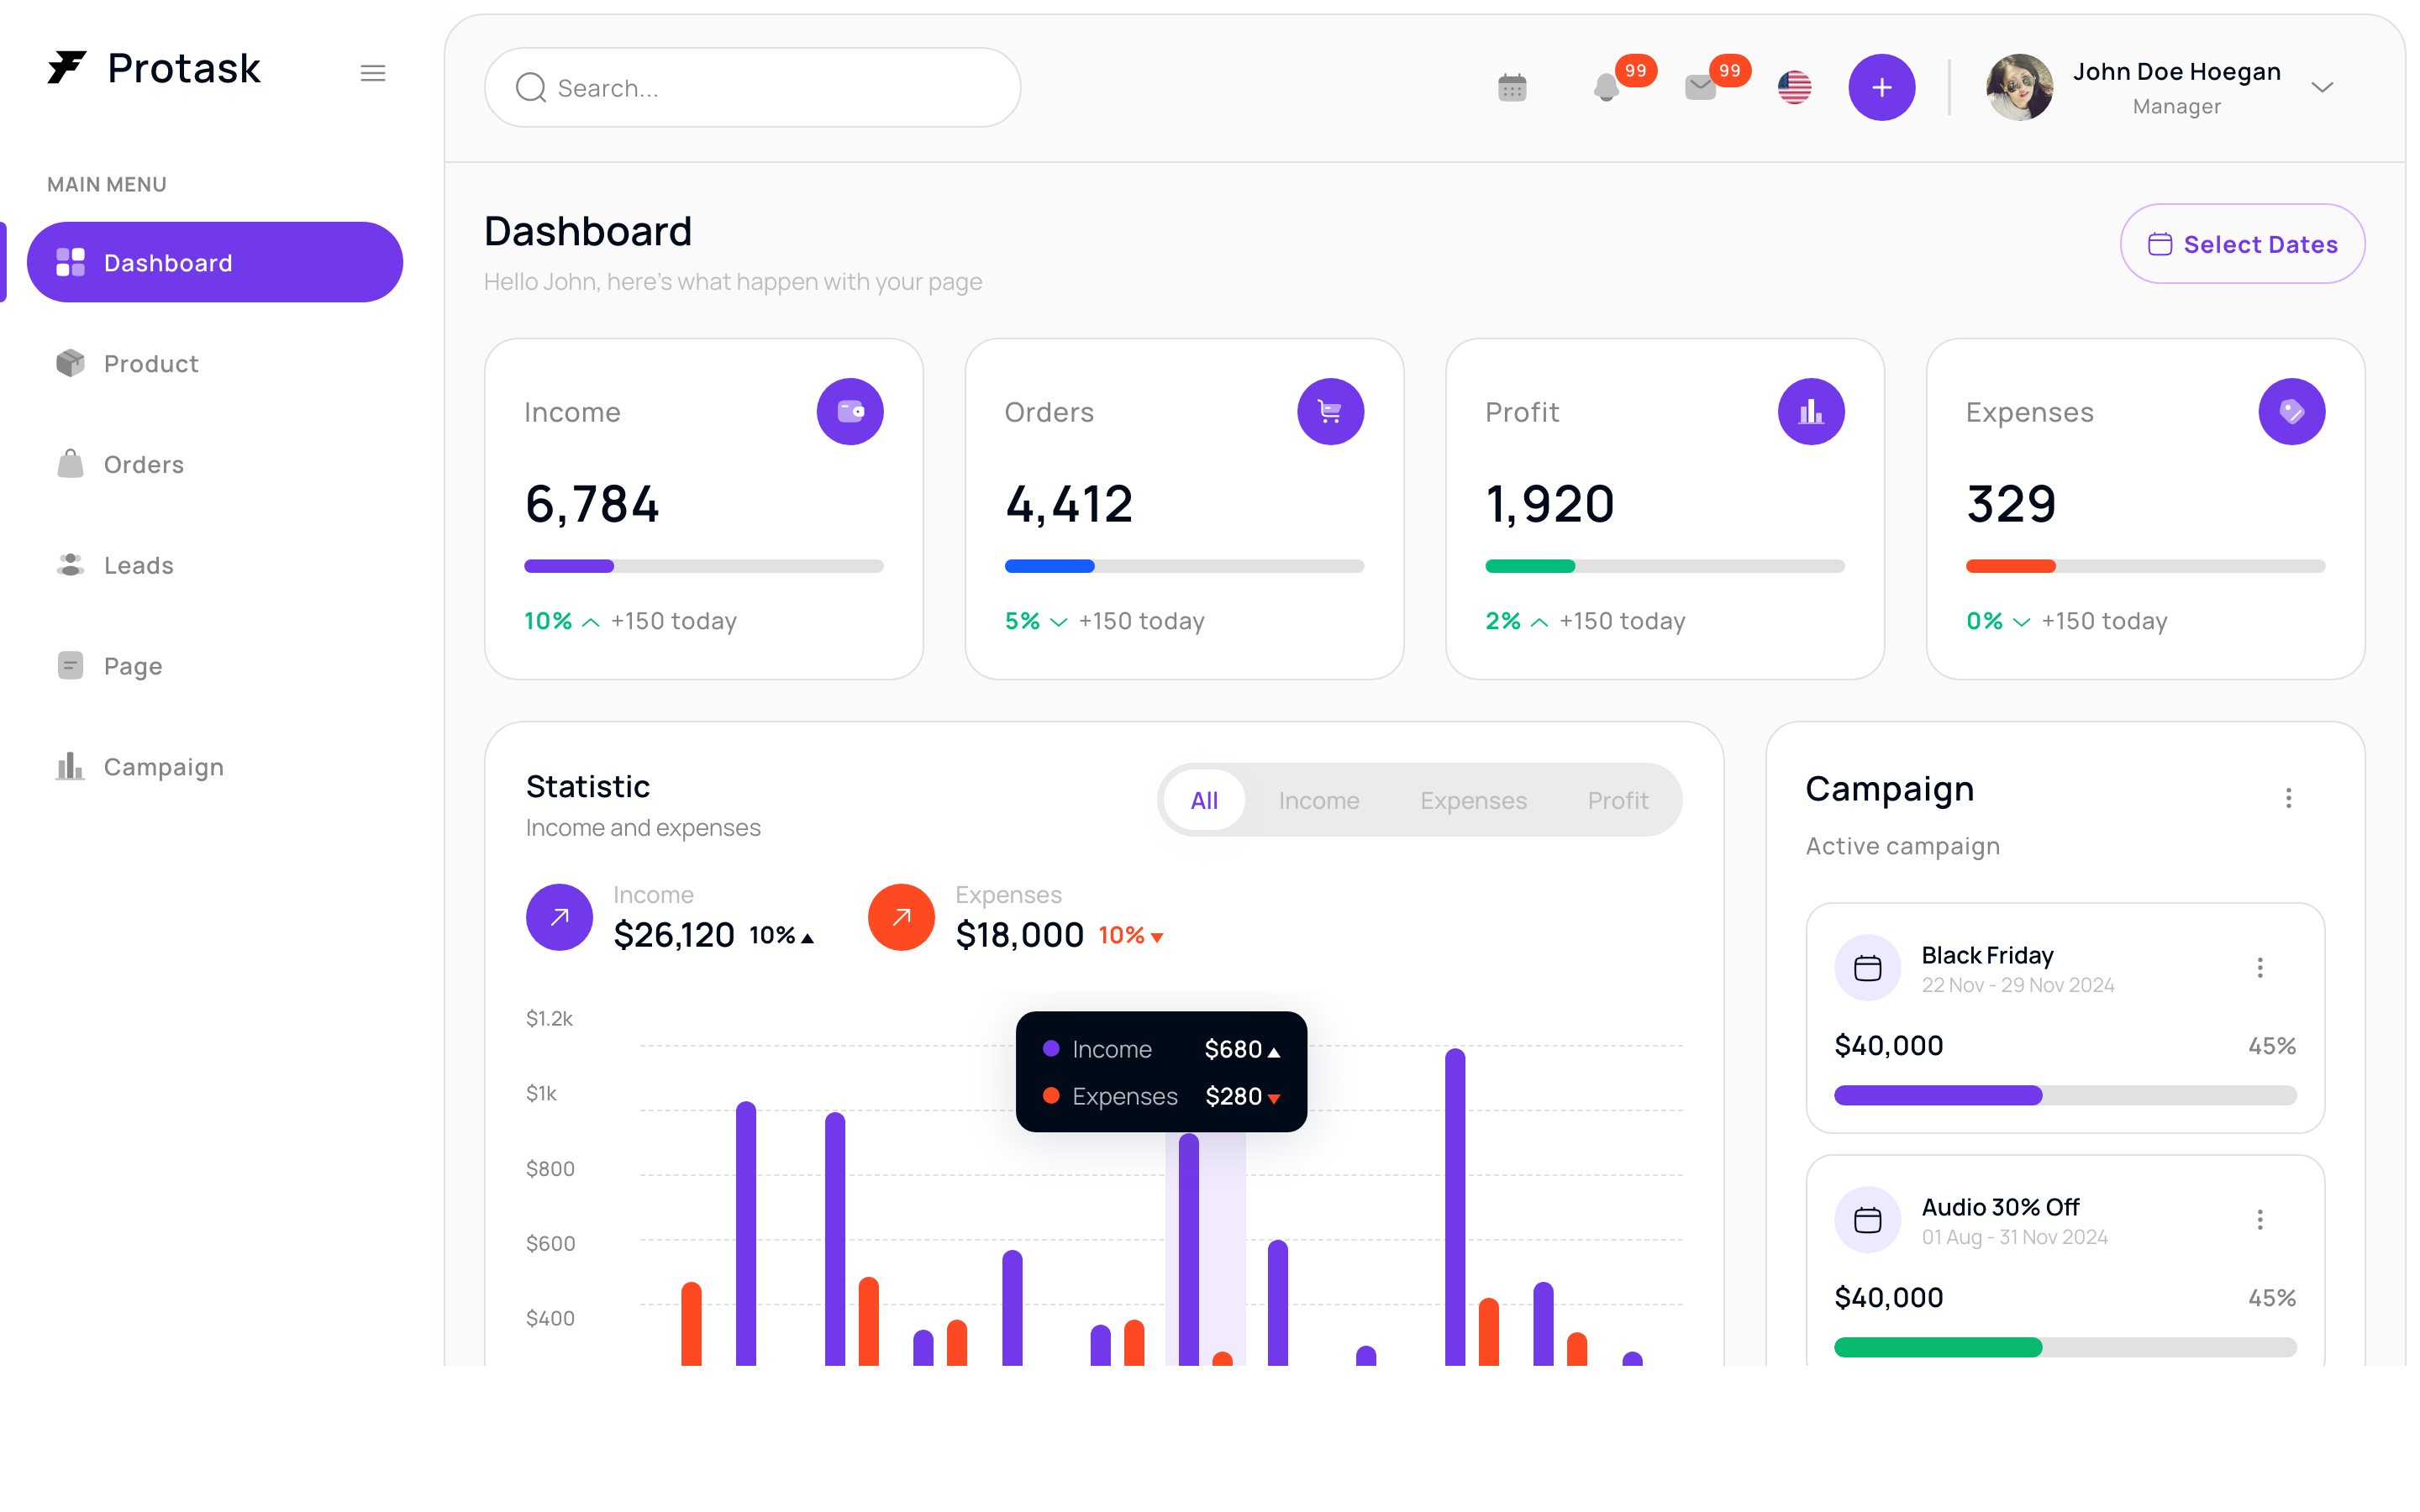Screen dimensions: 2420x1512
Task: Switch statistic filter to Income
Action: coord(1318,800)
